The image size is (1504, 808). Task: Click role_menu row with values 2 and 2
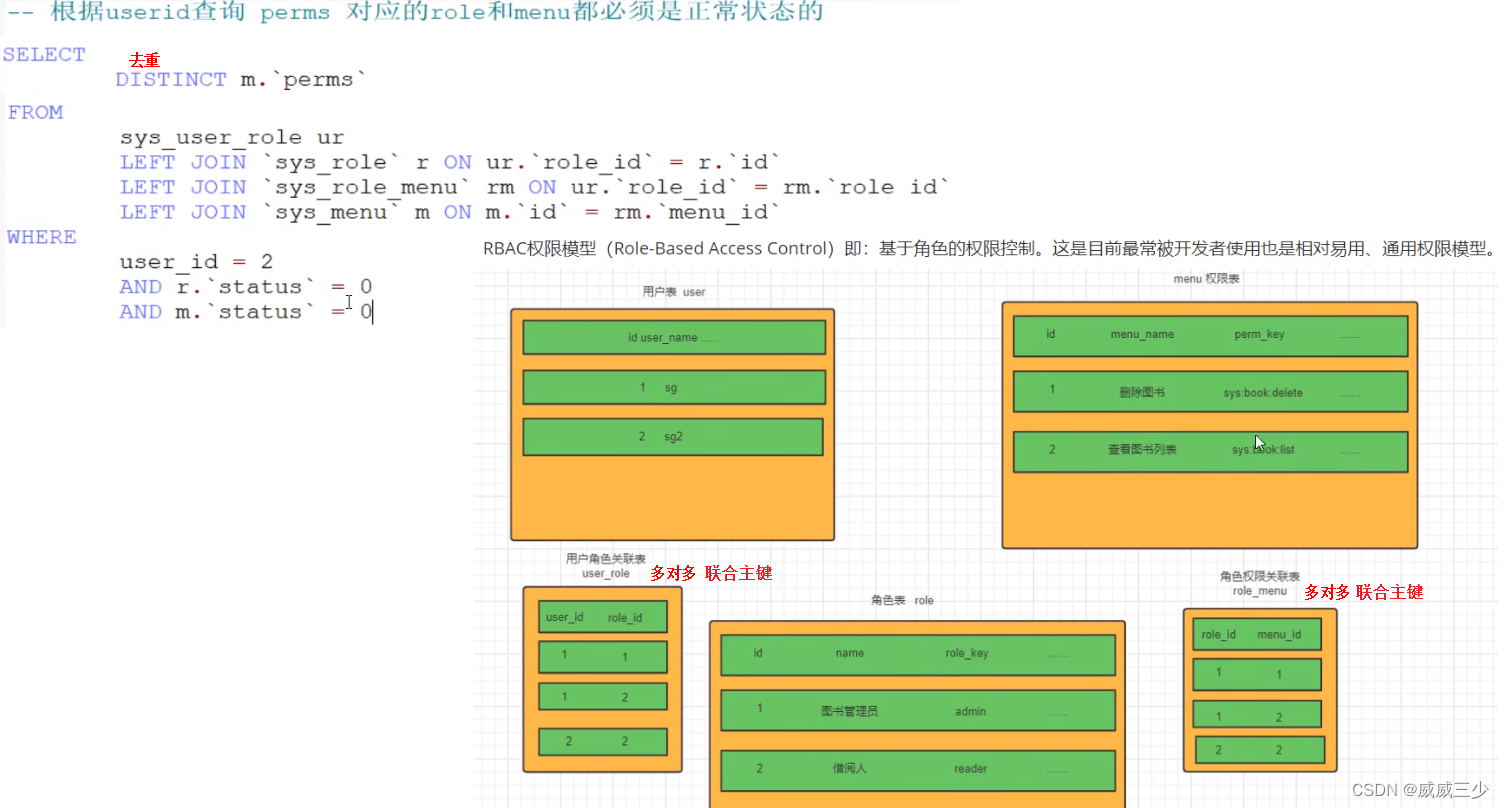click(x=1260, y=750)
